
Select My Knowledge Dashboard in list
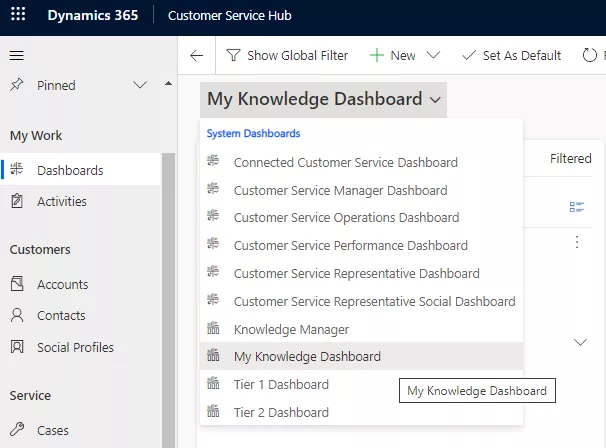tap(361, 356)
